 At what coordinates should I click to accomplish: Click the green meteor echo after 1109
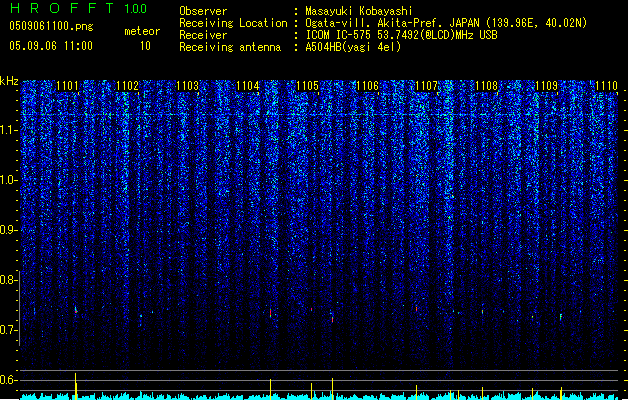(561, 317)
